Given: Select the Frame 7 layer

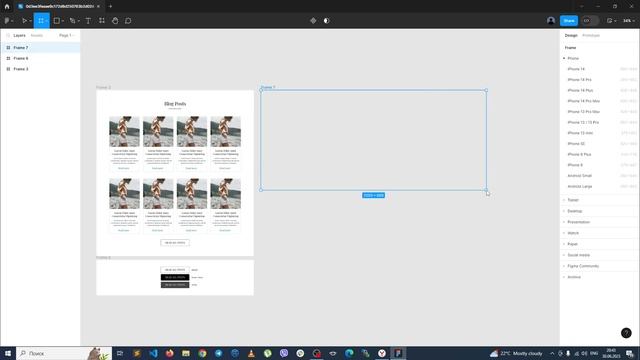Looking at the screenshot, I should (40, 48).
